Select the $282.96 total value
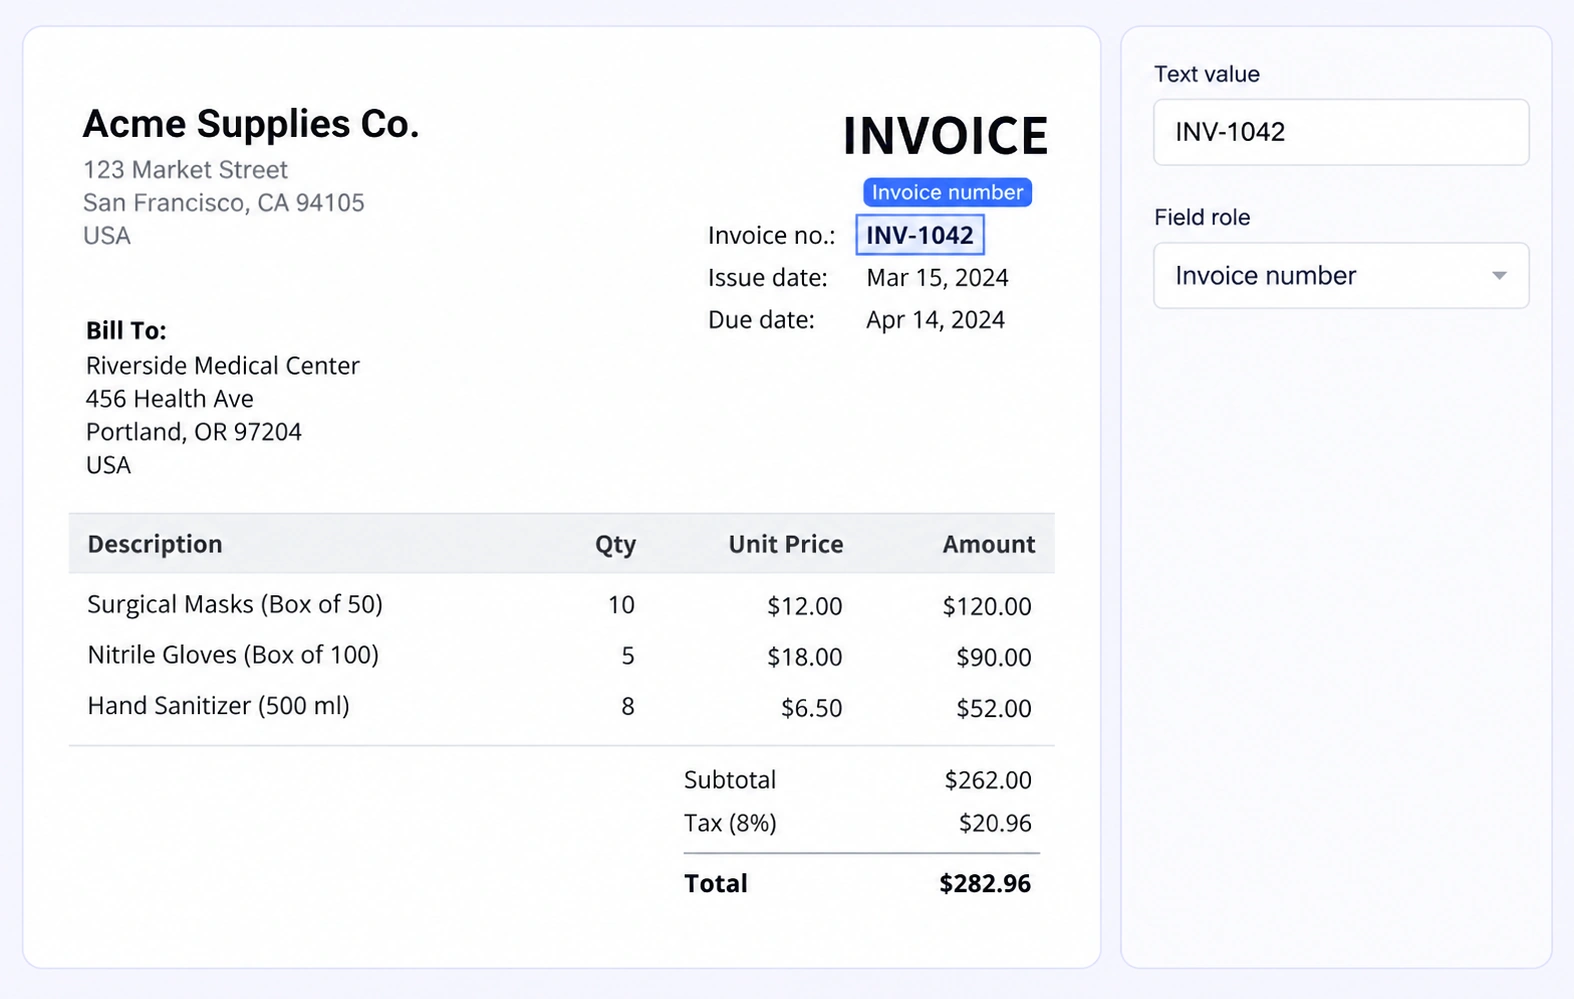Screen dimensions: 1574x999 click(985, 884)
